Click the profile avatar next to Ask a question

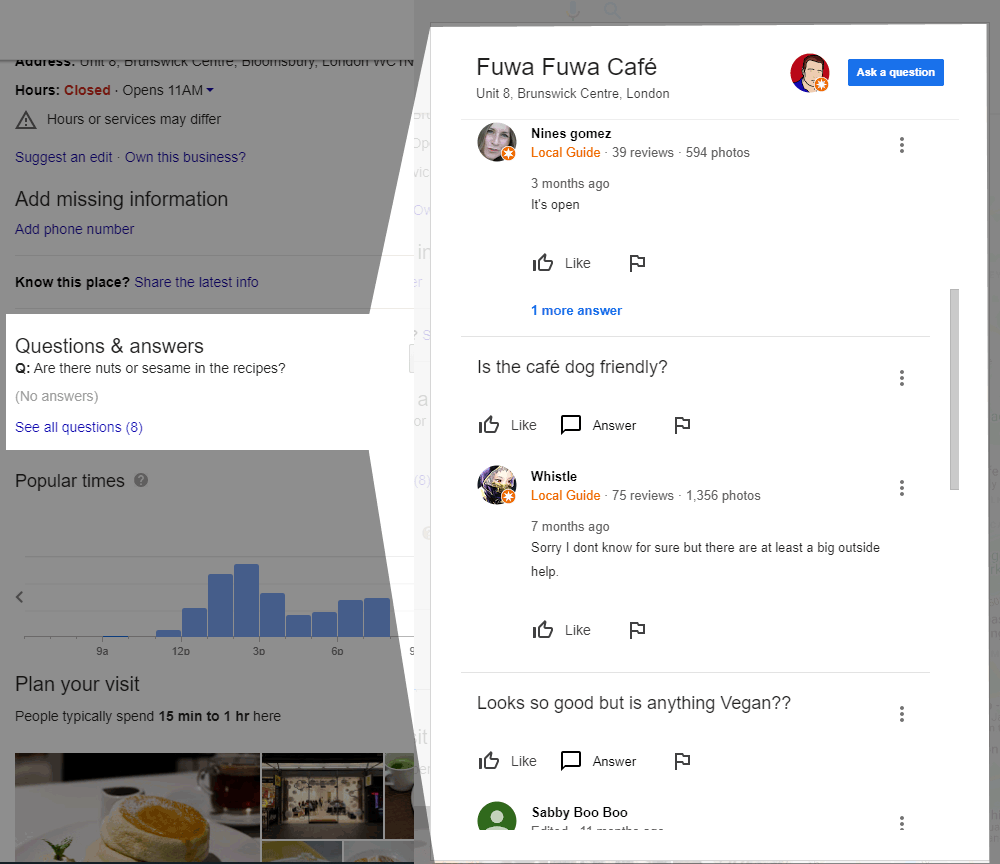(810, 72)
